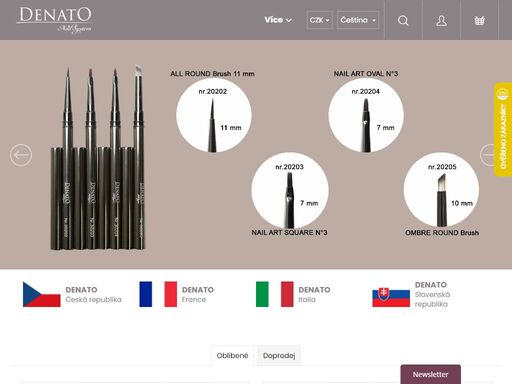This screenshot has width=512, height=384.
Task: Click the OMBRE ROUND Brush text
Action: coord(442,233)
